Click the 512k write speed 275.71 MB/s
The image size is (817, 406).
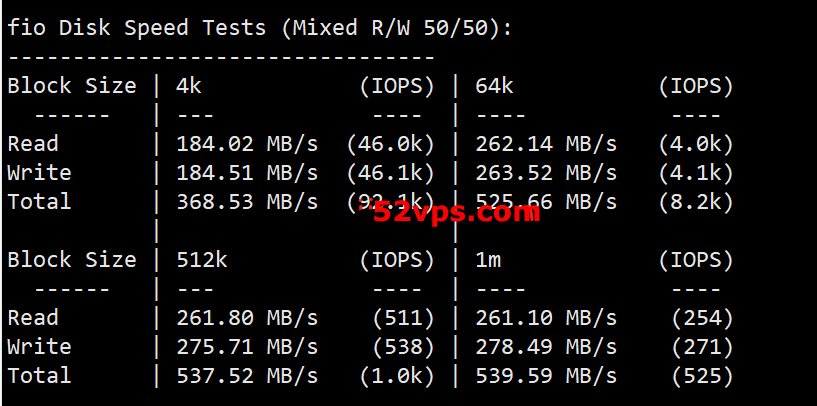point(247,347)
